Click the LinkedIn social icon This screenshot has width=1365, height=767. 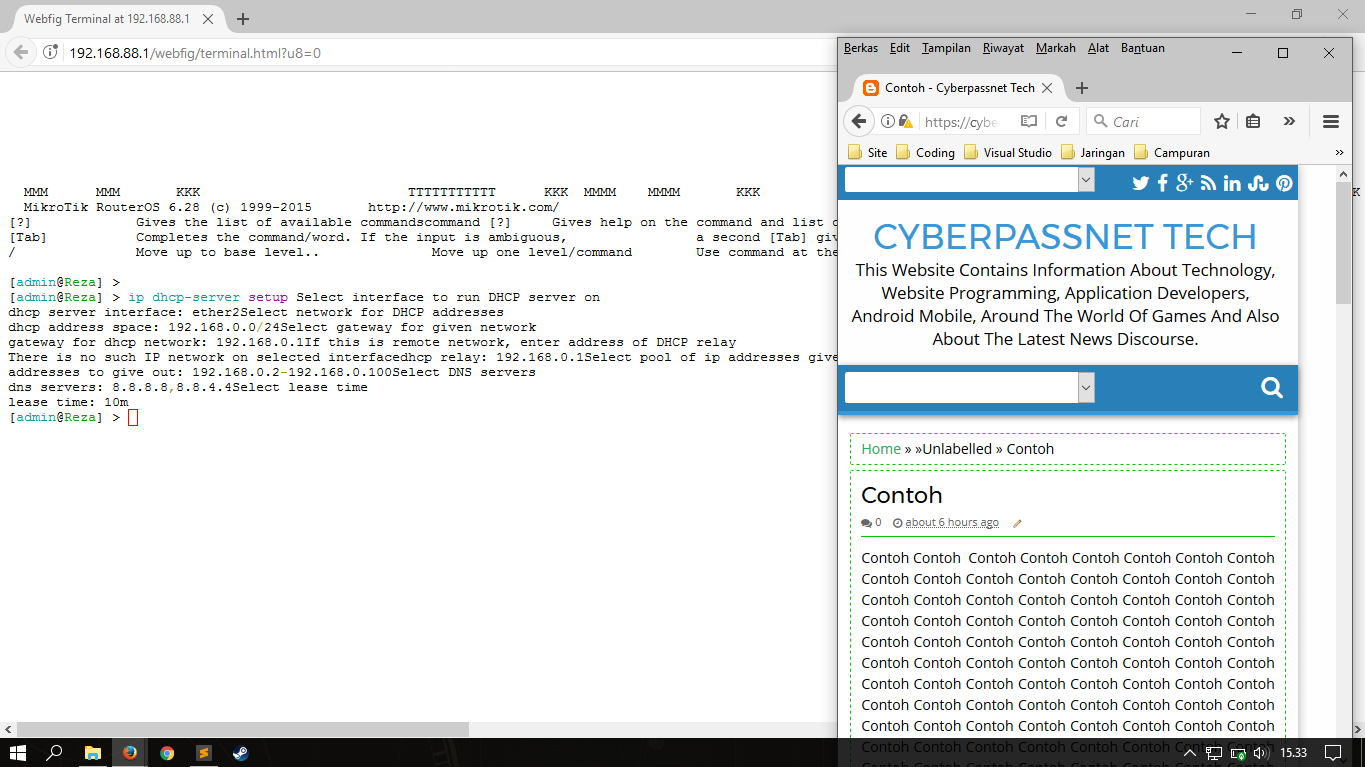click(1232, 183)
